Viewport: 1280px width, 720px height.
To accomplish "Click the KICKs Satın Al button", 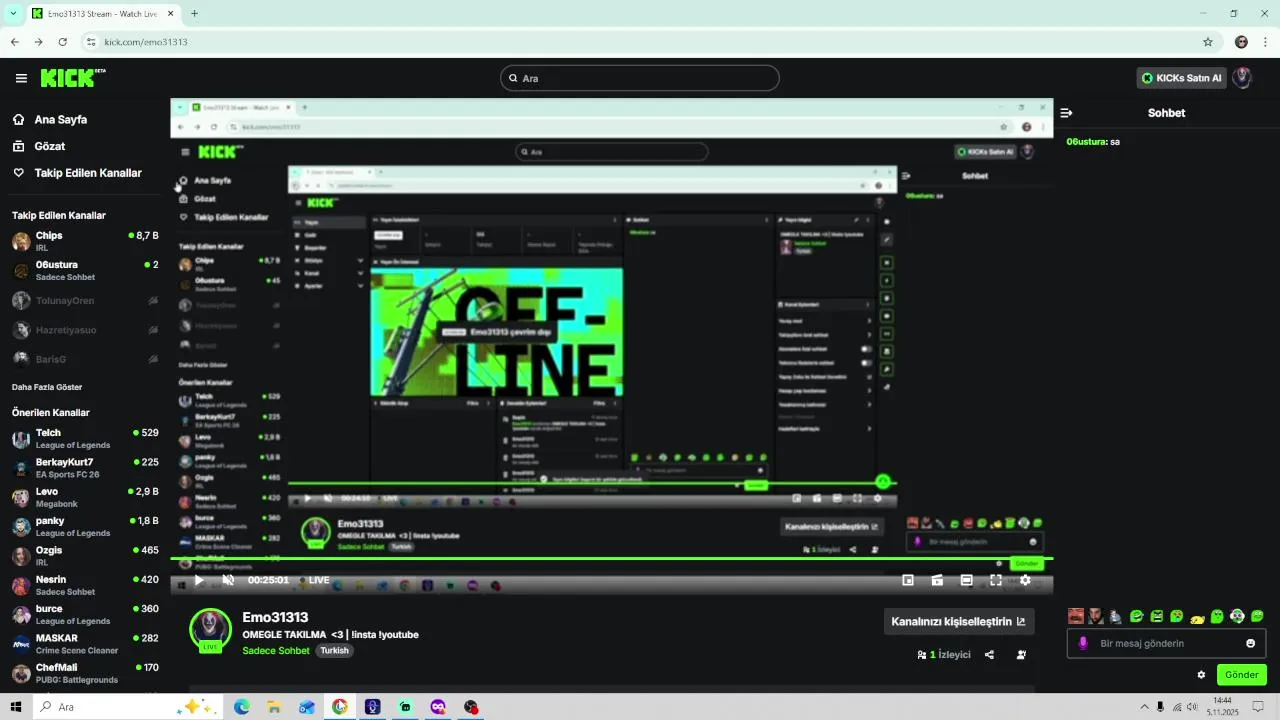I will [x=1181, y=78].
